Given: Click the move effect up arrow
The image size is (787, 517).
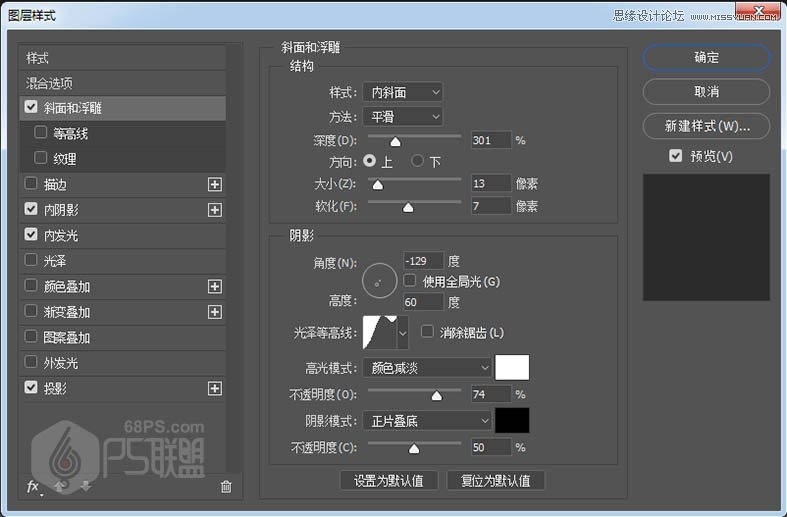Looking at the screenshot, I should click(x=60, y=486).
